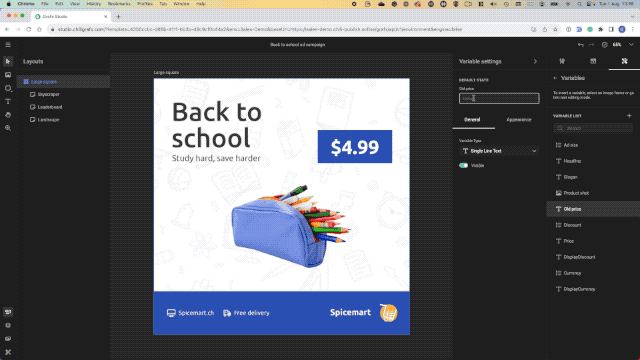The image size is (640, 360).
Task: Select the zoom tool
Action: click(8, 128)
